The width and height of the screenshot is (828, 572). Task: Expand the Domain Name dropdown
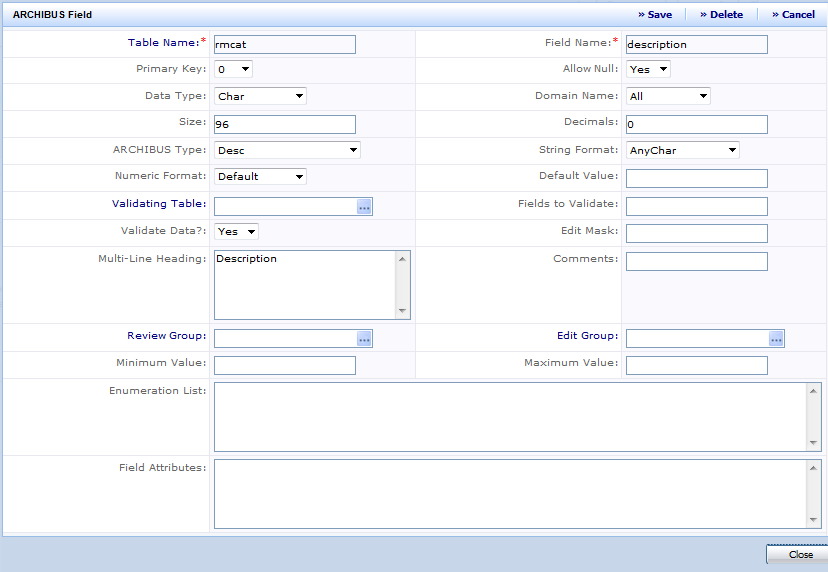(x=667, y=97)
